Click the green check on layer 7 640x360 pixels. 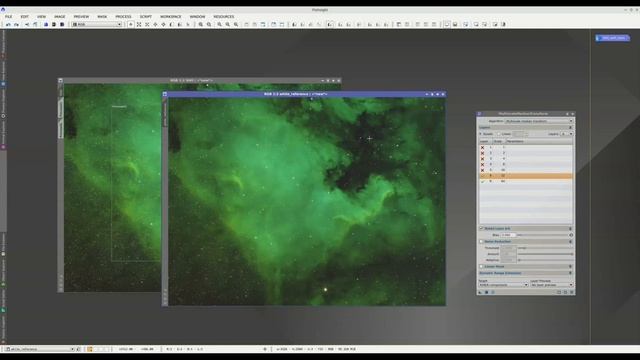point(482,181)
